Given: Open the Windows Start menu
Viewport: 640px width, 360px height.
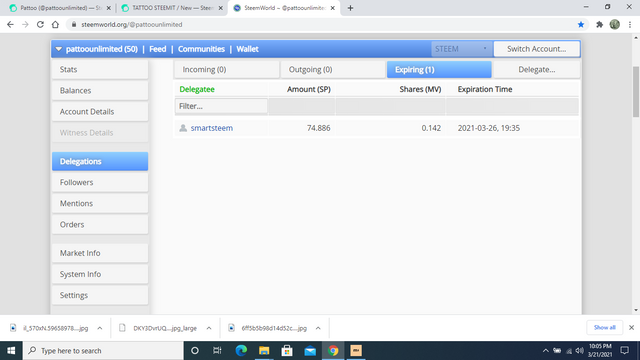Looking at the screenshot, I should point(11,351).
